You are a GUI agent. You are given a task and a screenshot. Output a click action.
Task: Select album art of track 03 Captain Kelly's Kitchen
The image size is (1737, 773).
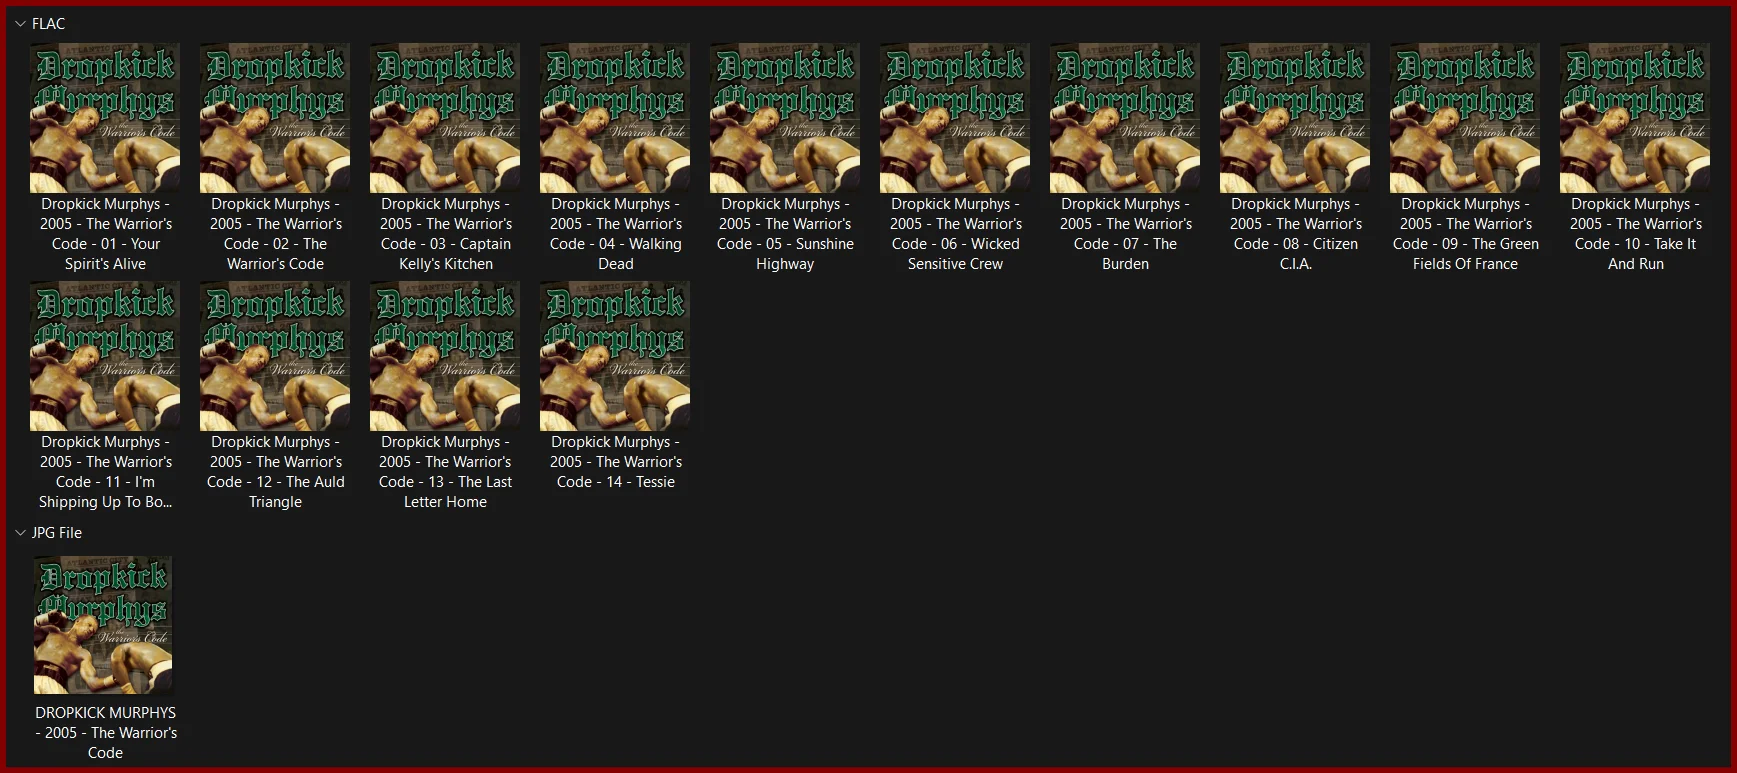tap(445, 118)
